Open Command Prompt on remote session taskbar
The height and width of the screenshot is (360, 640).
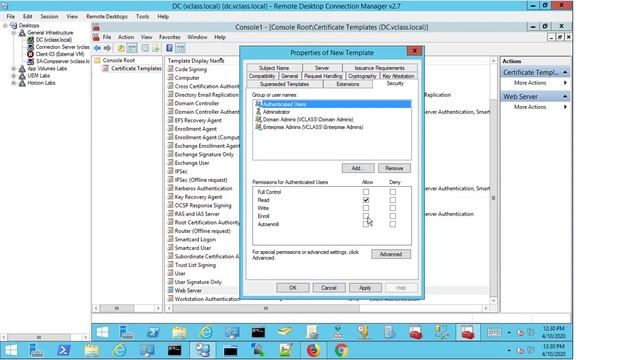click(x=258, y=333)
